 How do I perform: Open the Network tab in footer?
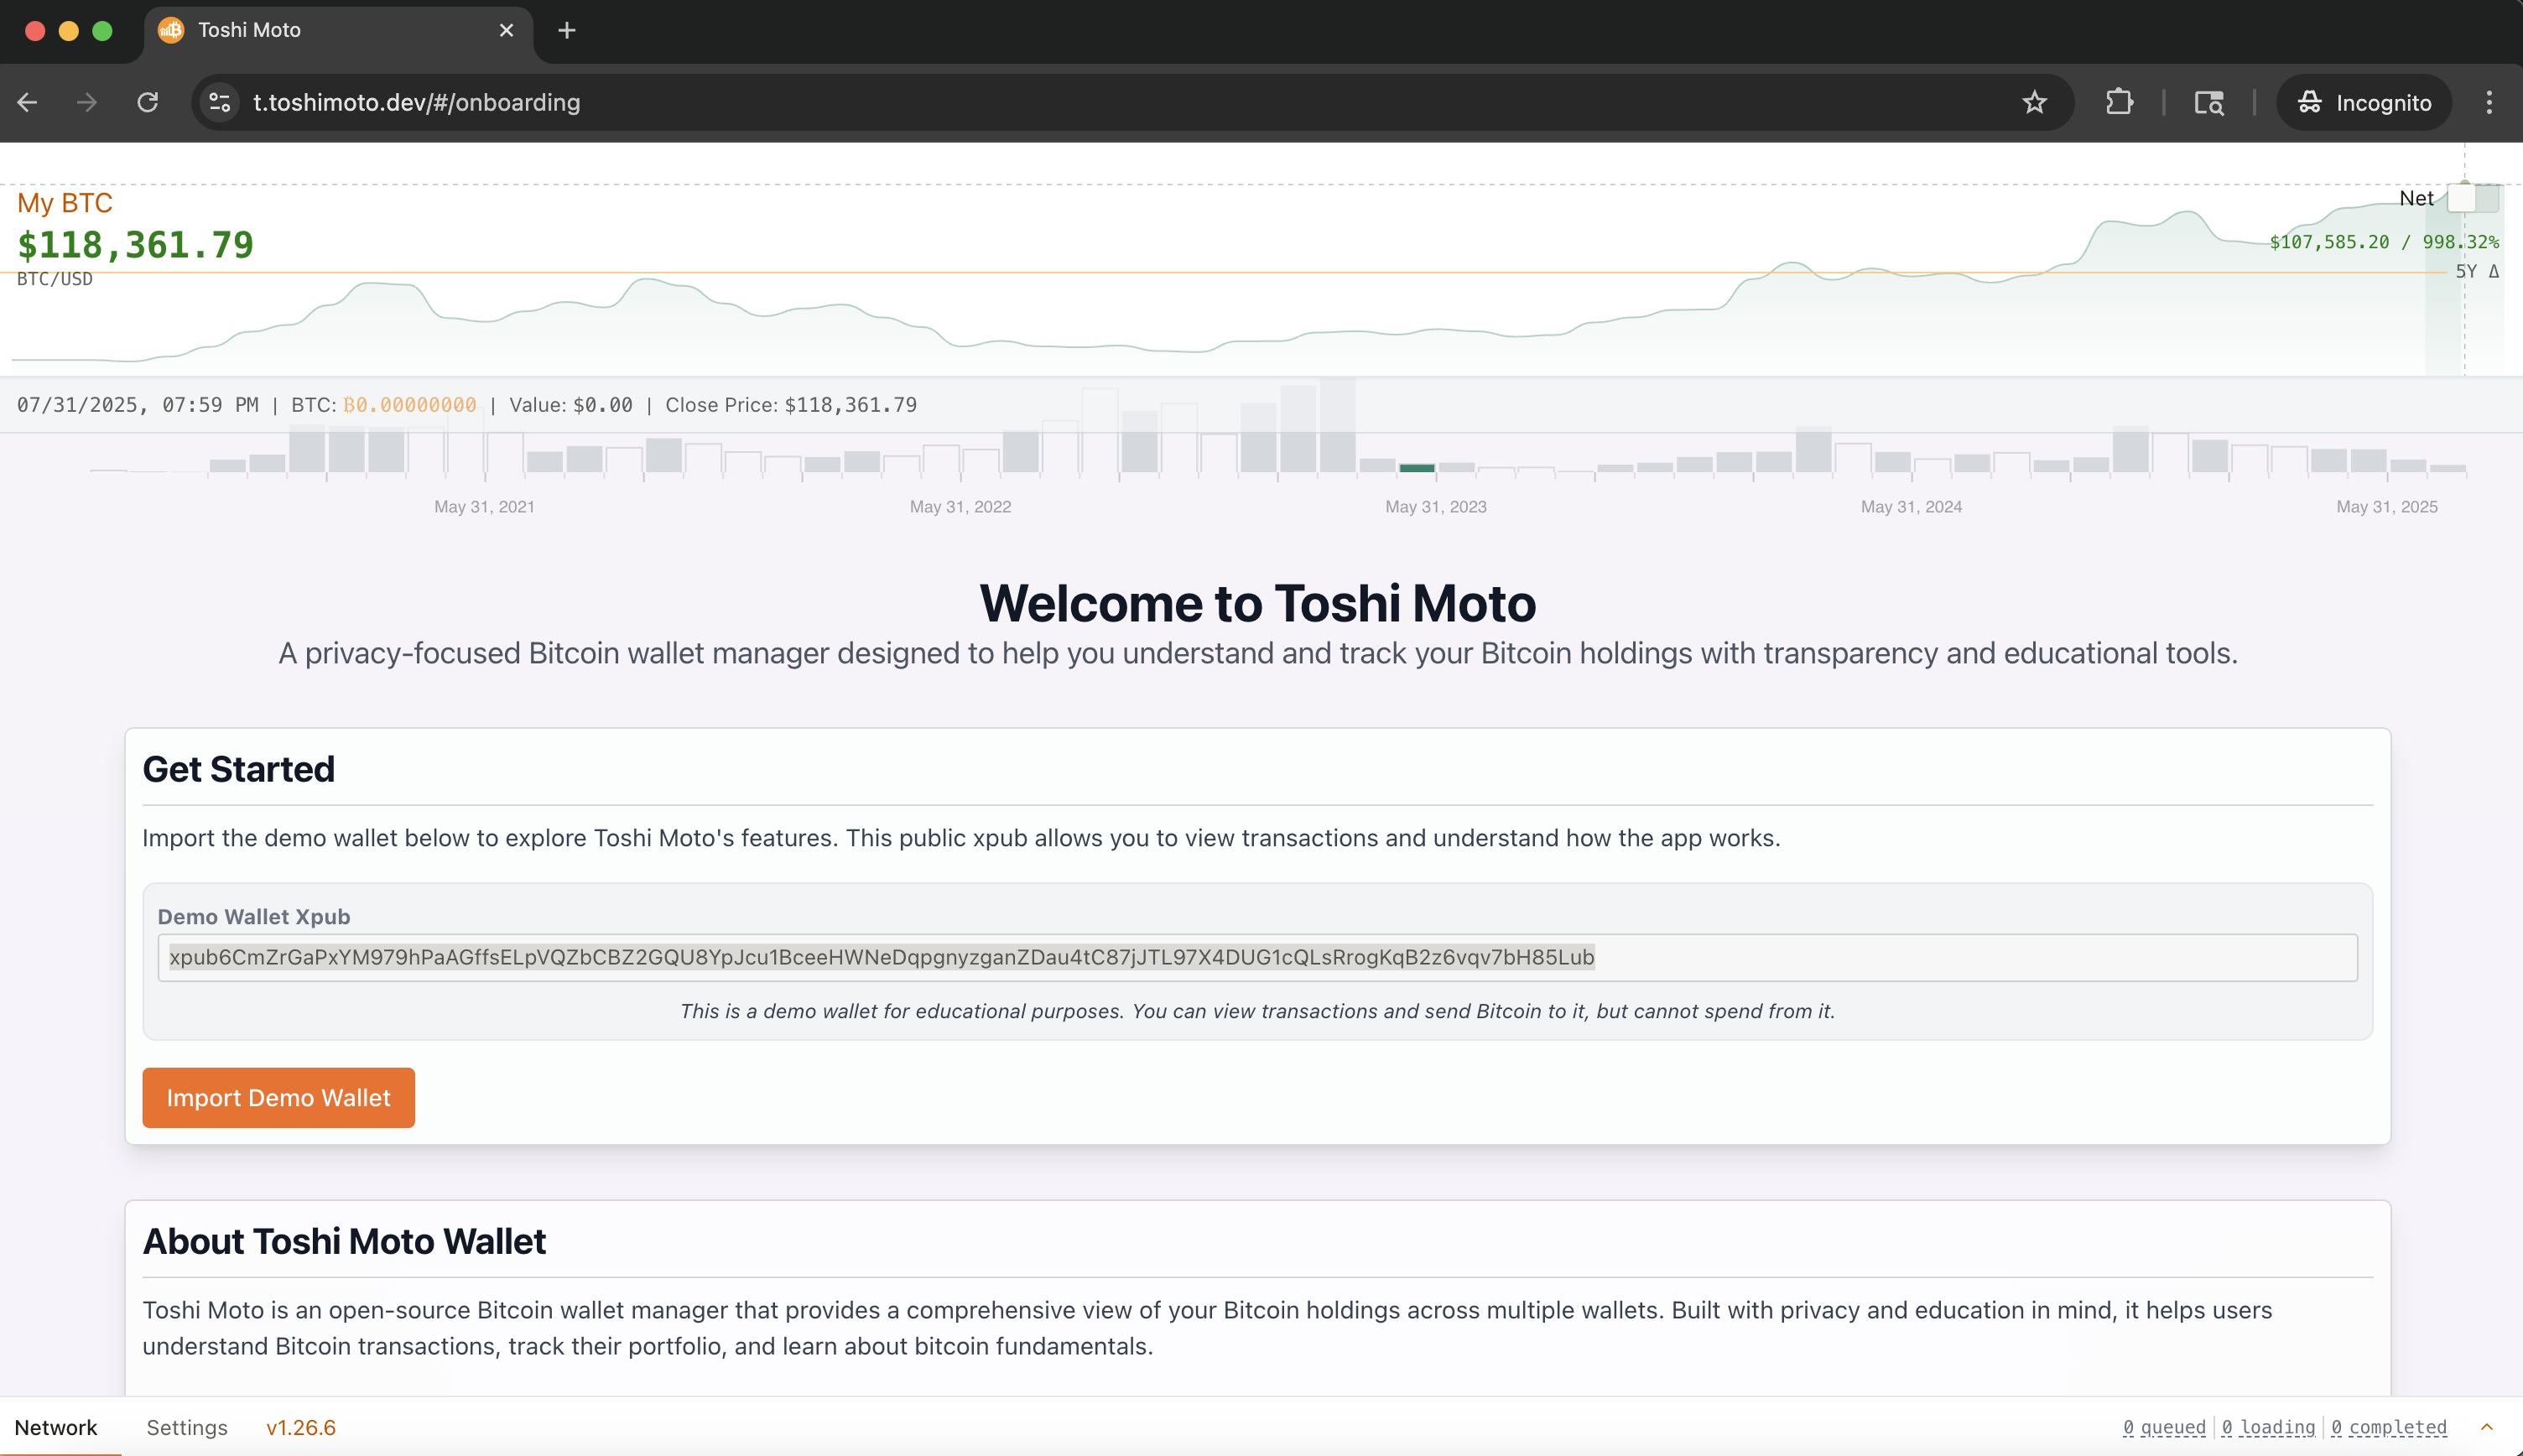[56, 1427]
